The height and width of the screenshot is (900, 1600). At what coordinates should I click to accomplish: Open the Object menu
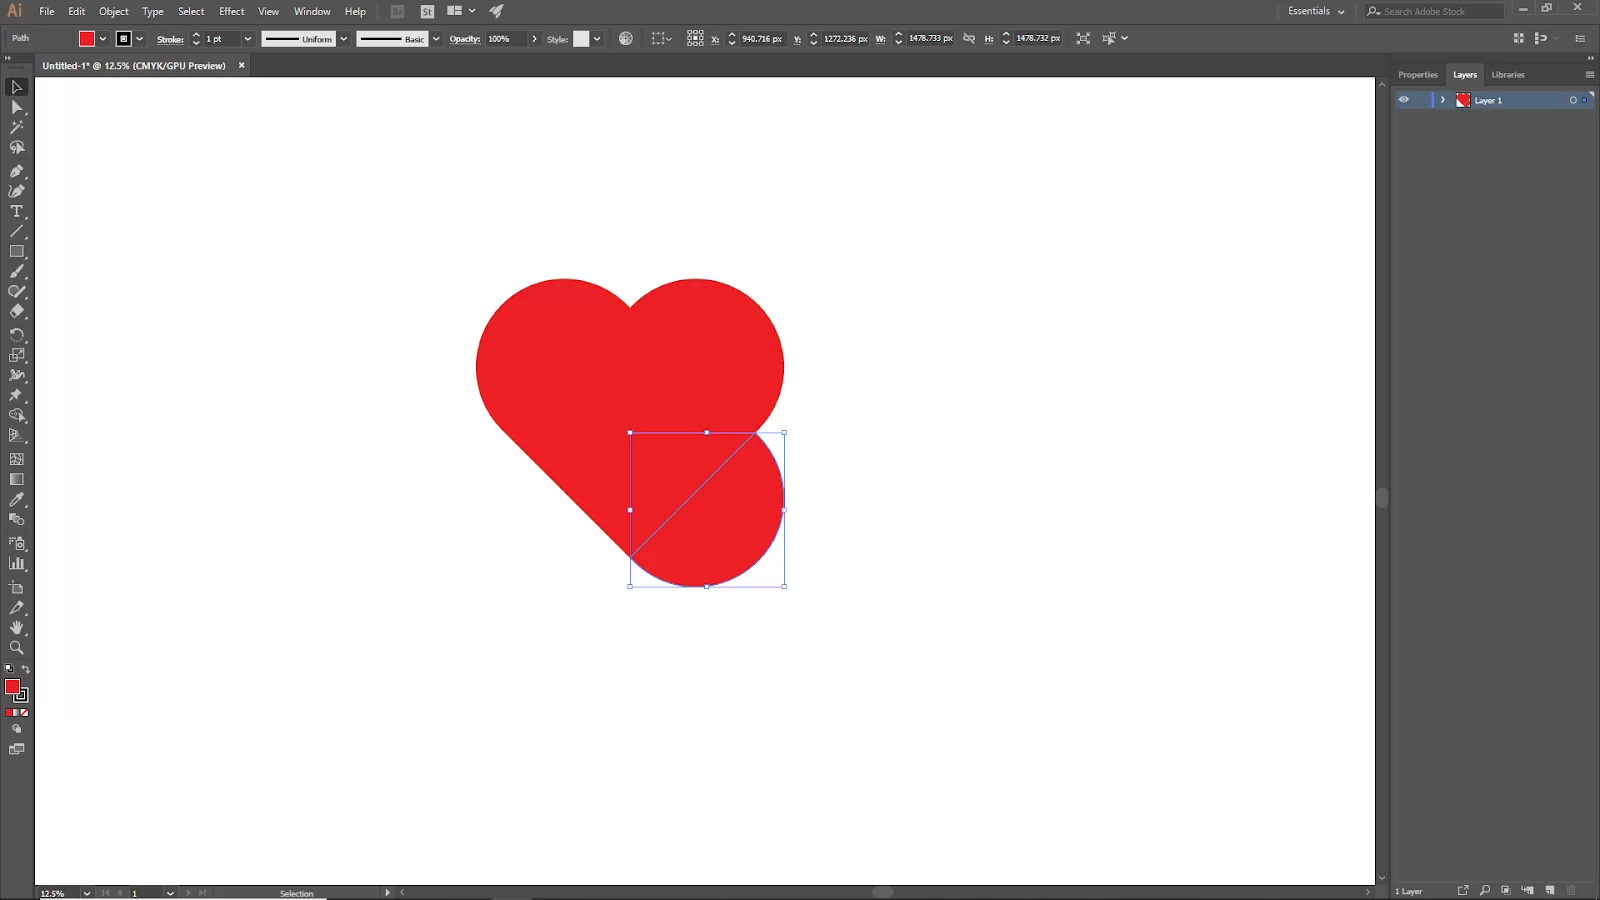point(114,11)
